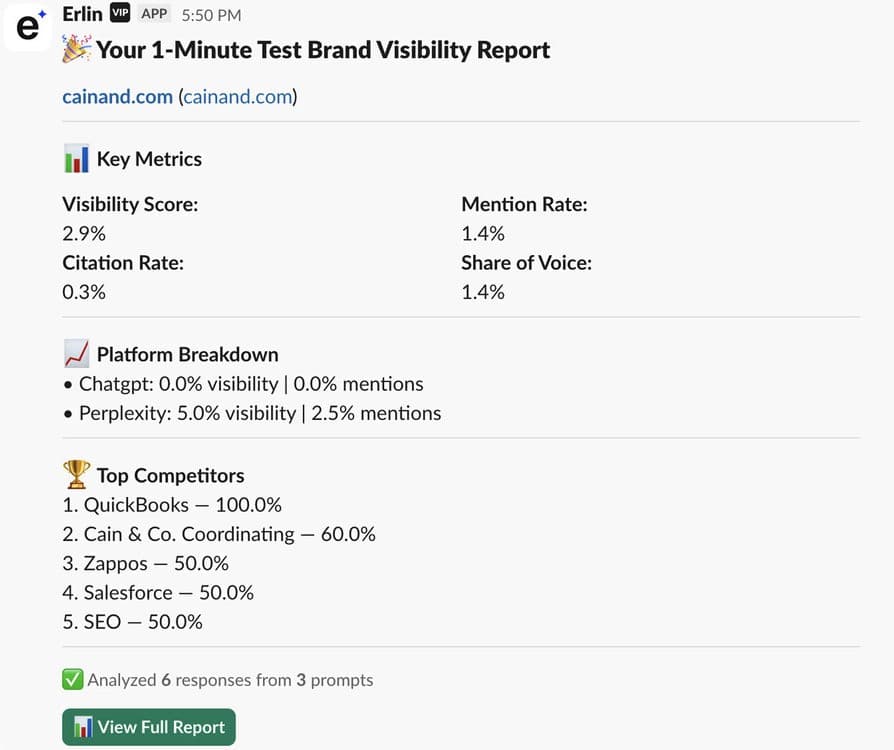Click the Key Metrics heading
The image size is (894, 750).
[x=149, y=159]
